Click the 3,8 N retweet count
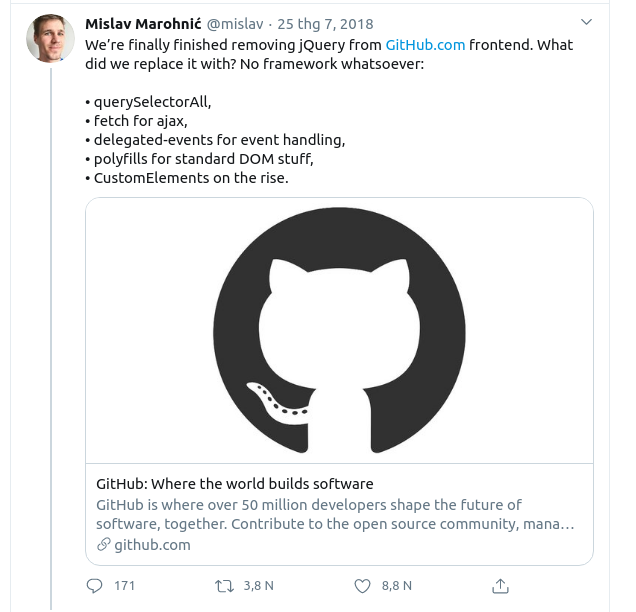 [258, 585]
